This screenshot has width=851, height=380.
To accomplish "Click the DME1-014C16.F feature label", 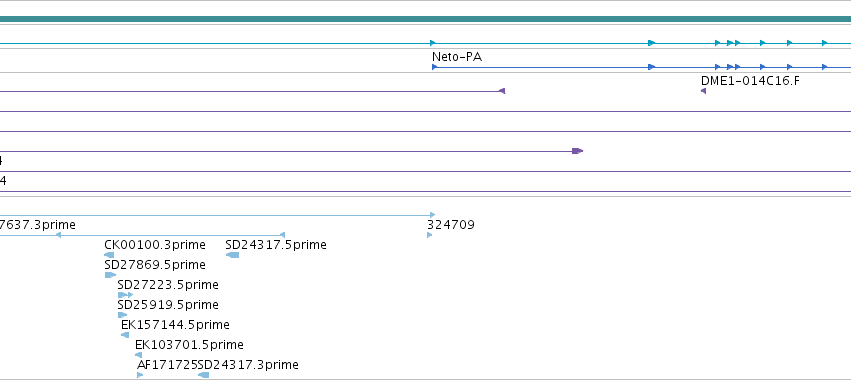I will coord(750,81).
